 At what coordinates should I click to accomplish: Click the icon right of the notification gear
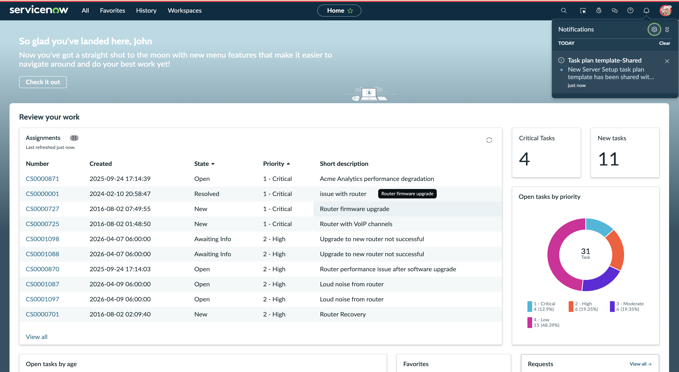point(667,29)
